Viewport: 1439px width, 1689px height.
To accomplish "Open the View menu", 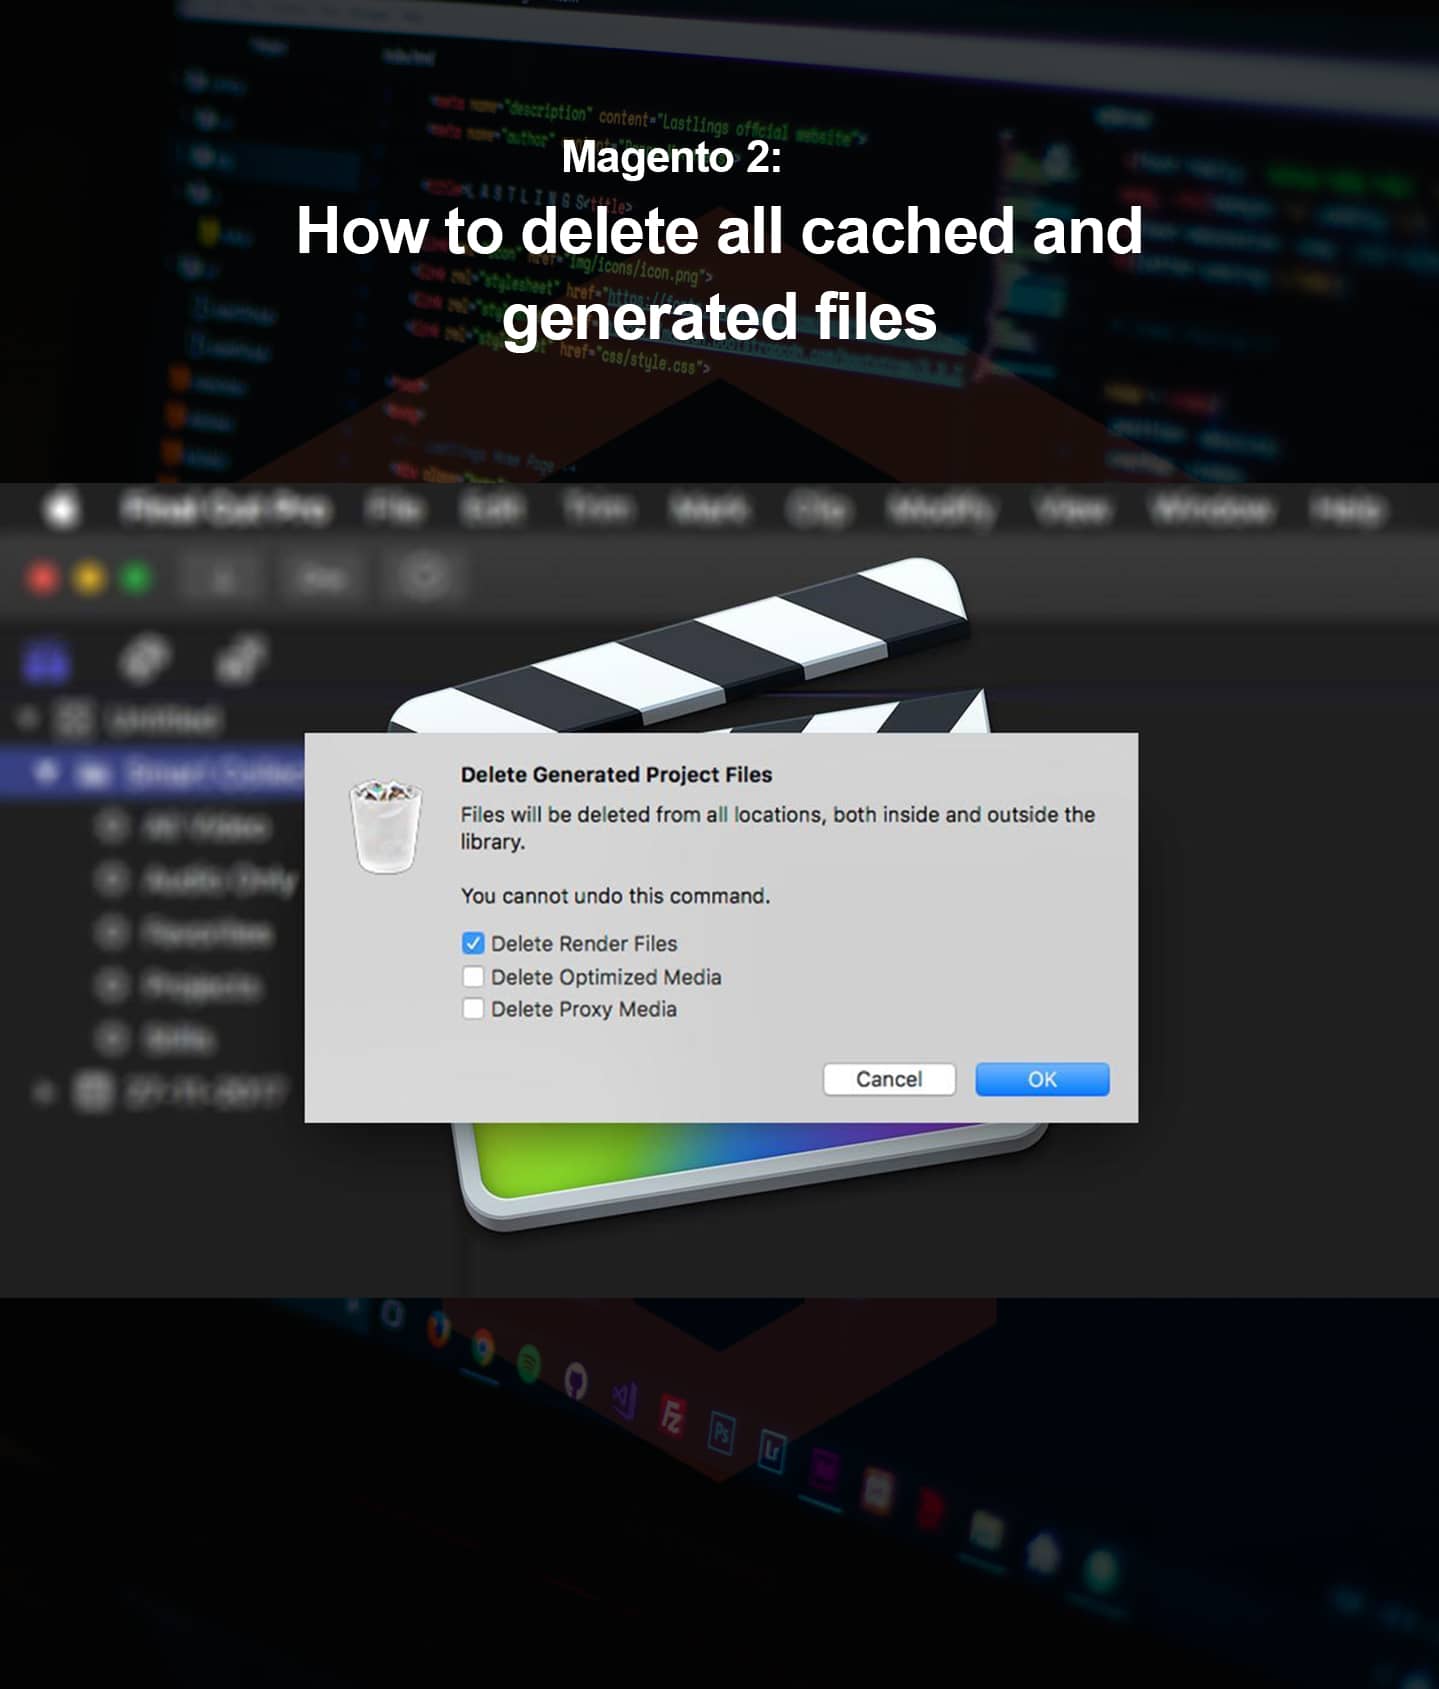I will pyautogui.click(x=1073, y=510).
